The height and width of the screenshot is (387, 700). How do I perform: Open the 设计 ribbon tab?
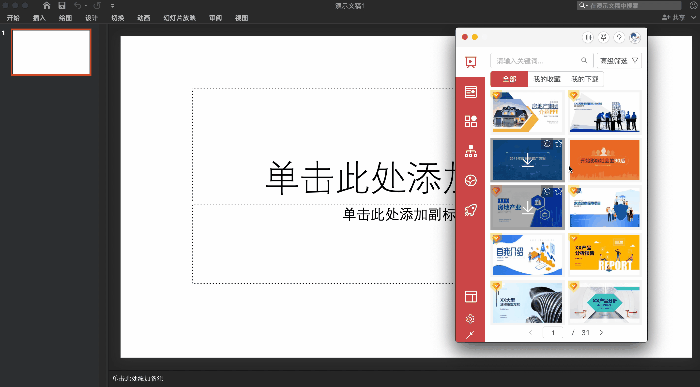(91, 18)
